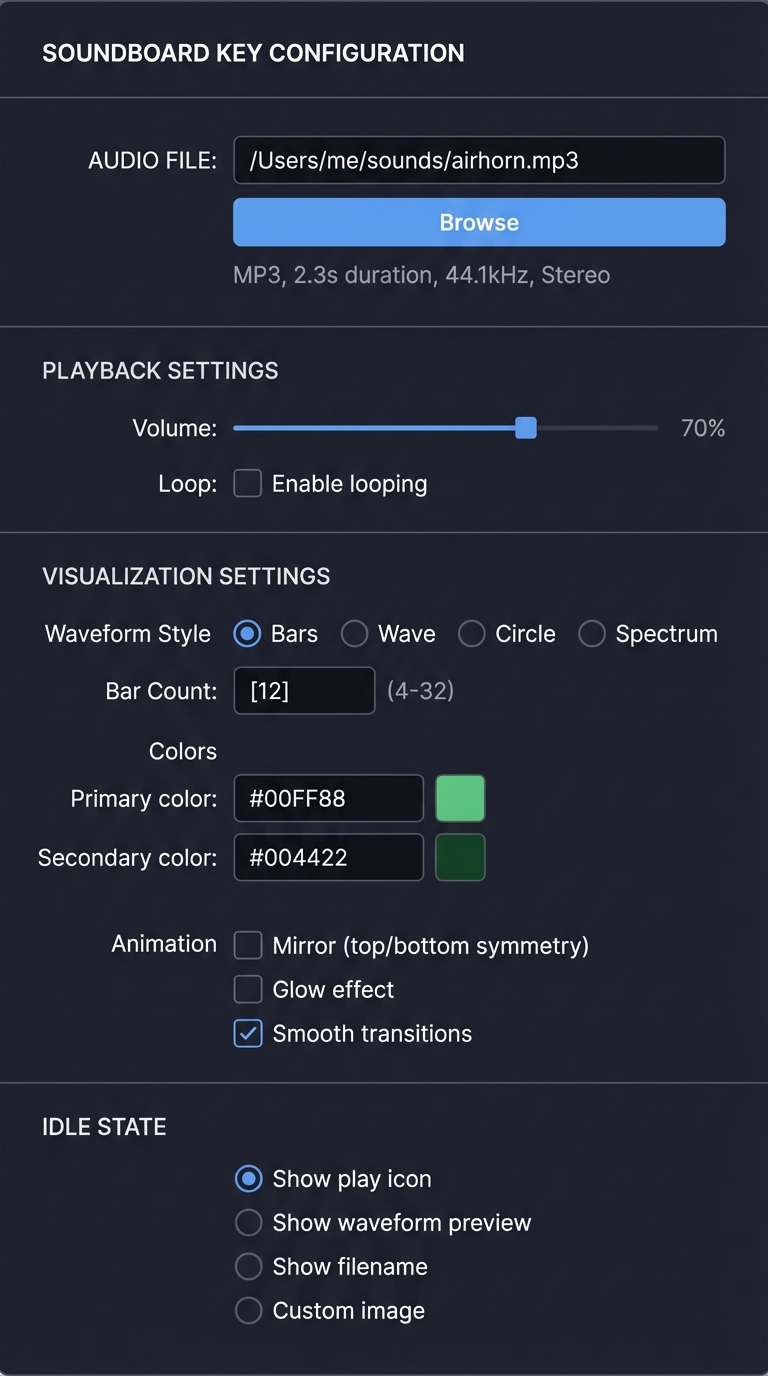Viewport: 768px width, 1376px height.
Task: Enable the Glow effect option
Action: tap(247, 989)
